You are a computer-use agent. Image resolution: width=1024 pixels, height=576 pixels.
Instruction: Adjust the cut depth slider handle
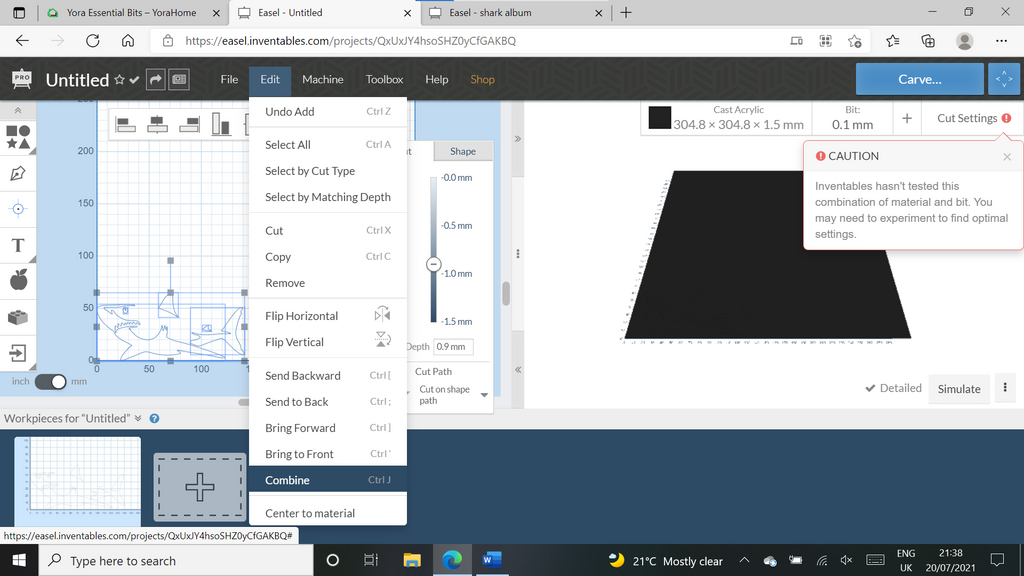click(x=433, y=264)
